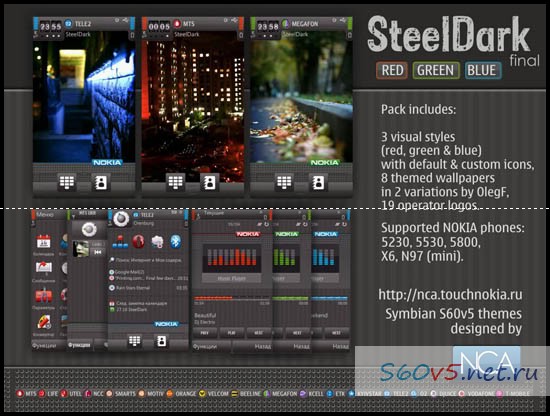This screenshot has height=416, width=550.
Task: Tap the red equalizer visualization in music player
Action: click(x=232, y=258)
